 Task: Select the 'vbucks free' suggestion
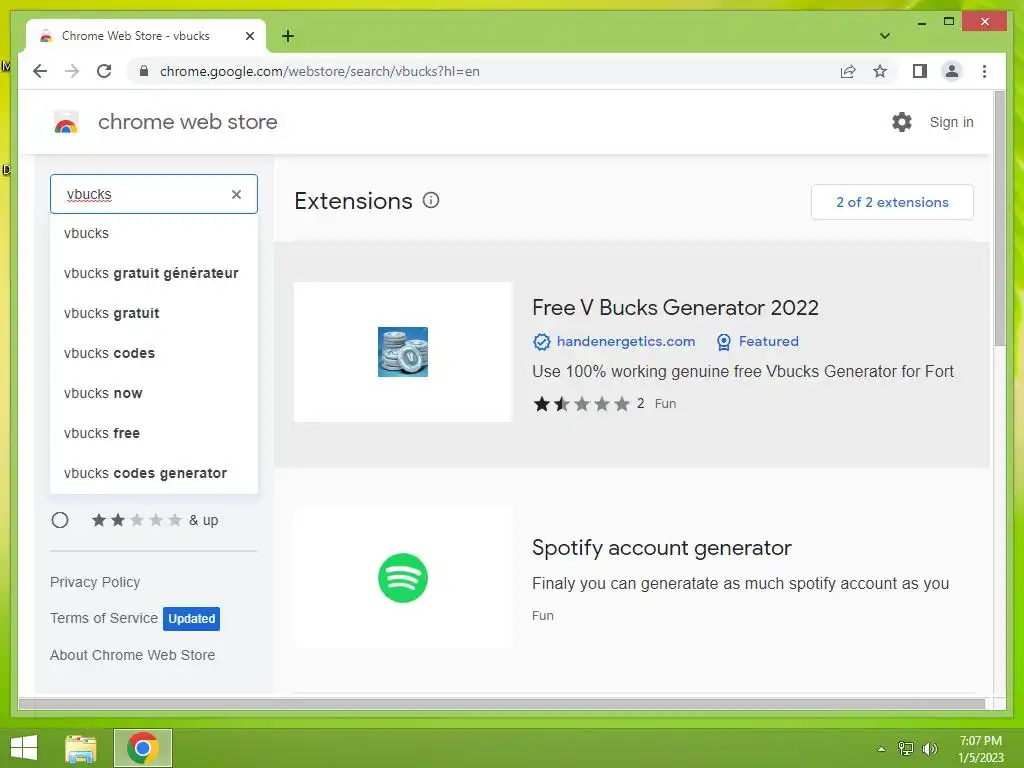point(154,433)
